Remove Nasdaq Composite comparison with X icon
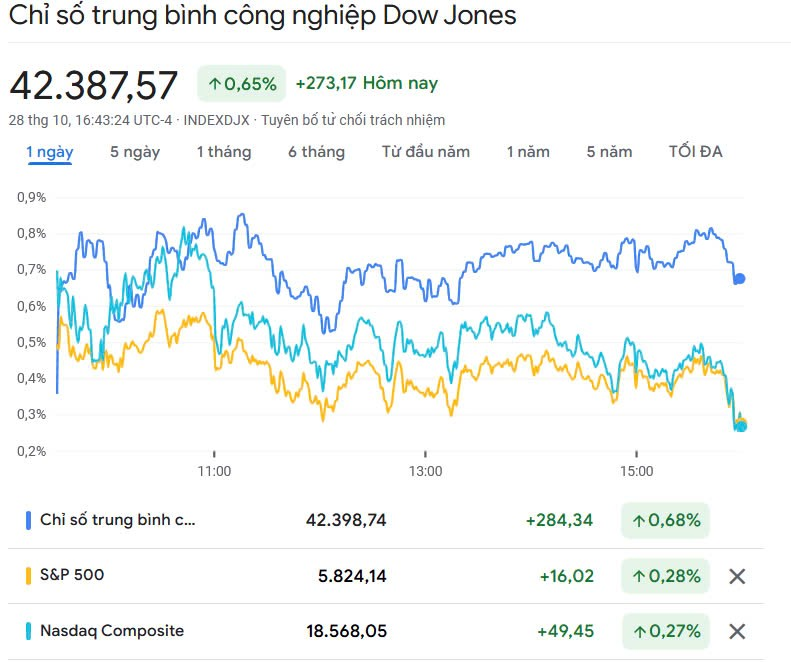791x662 pixels. [x=737, y=631]
